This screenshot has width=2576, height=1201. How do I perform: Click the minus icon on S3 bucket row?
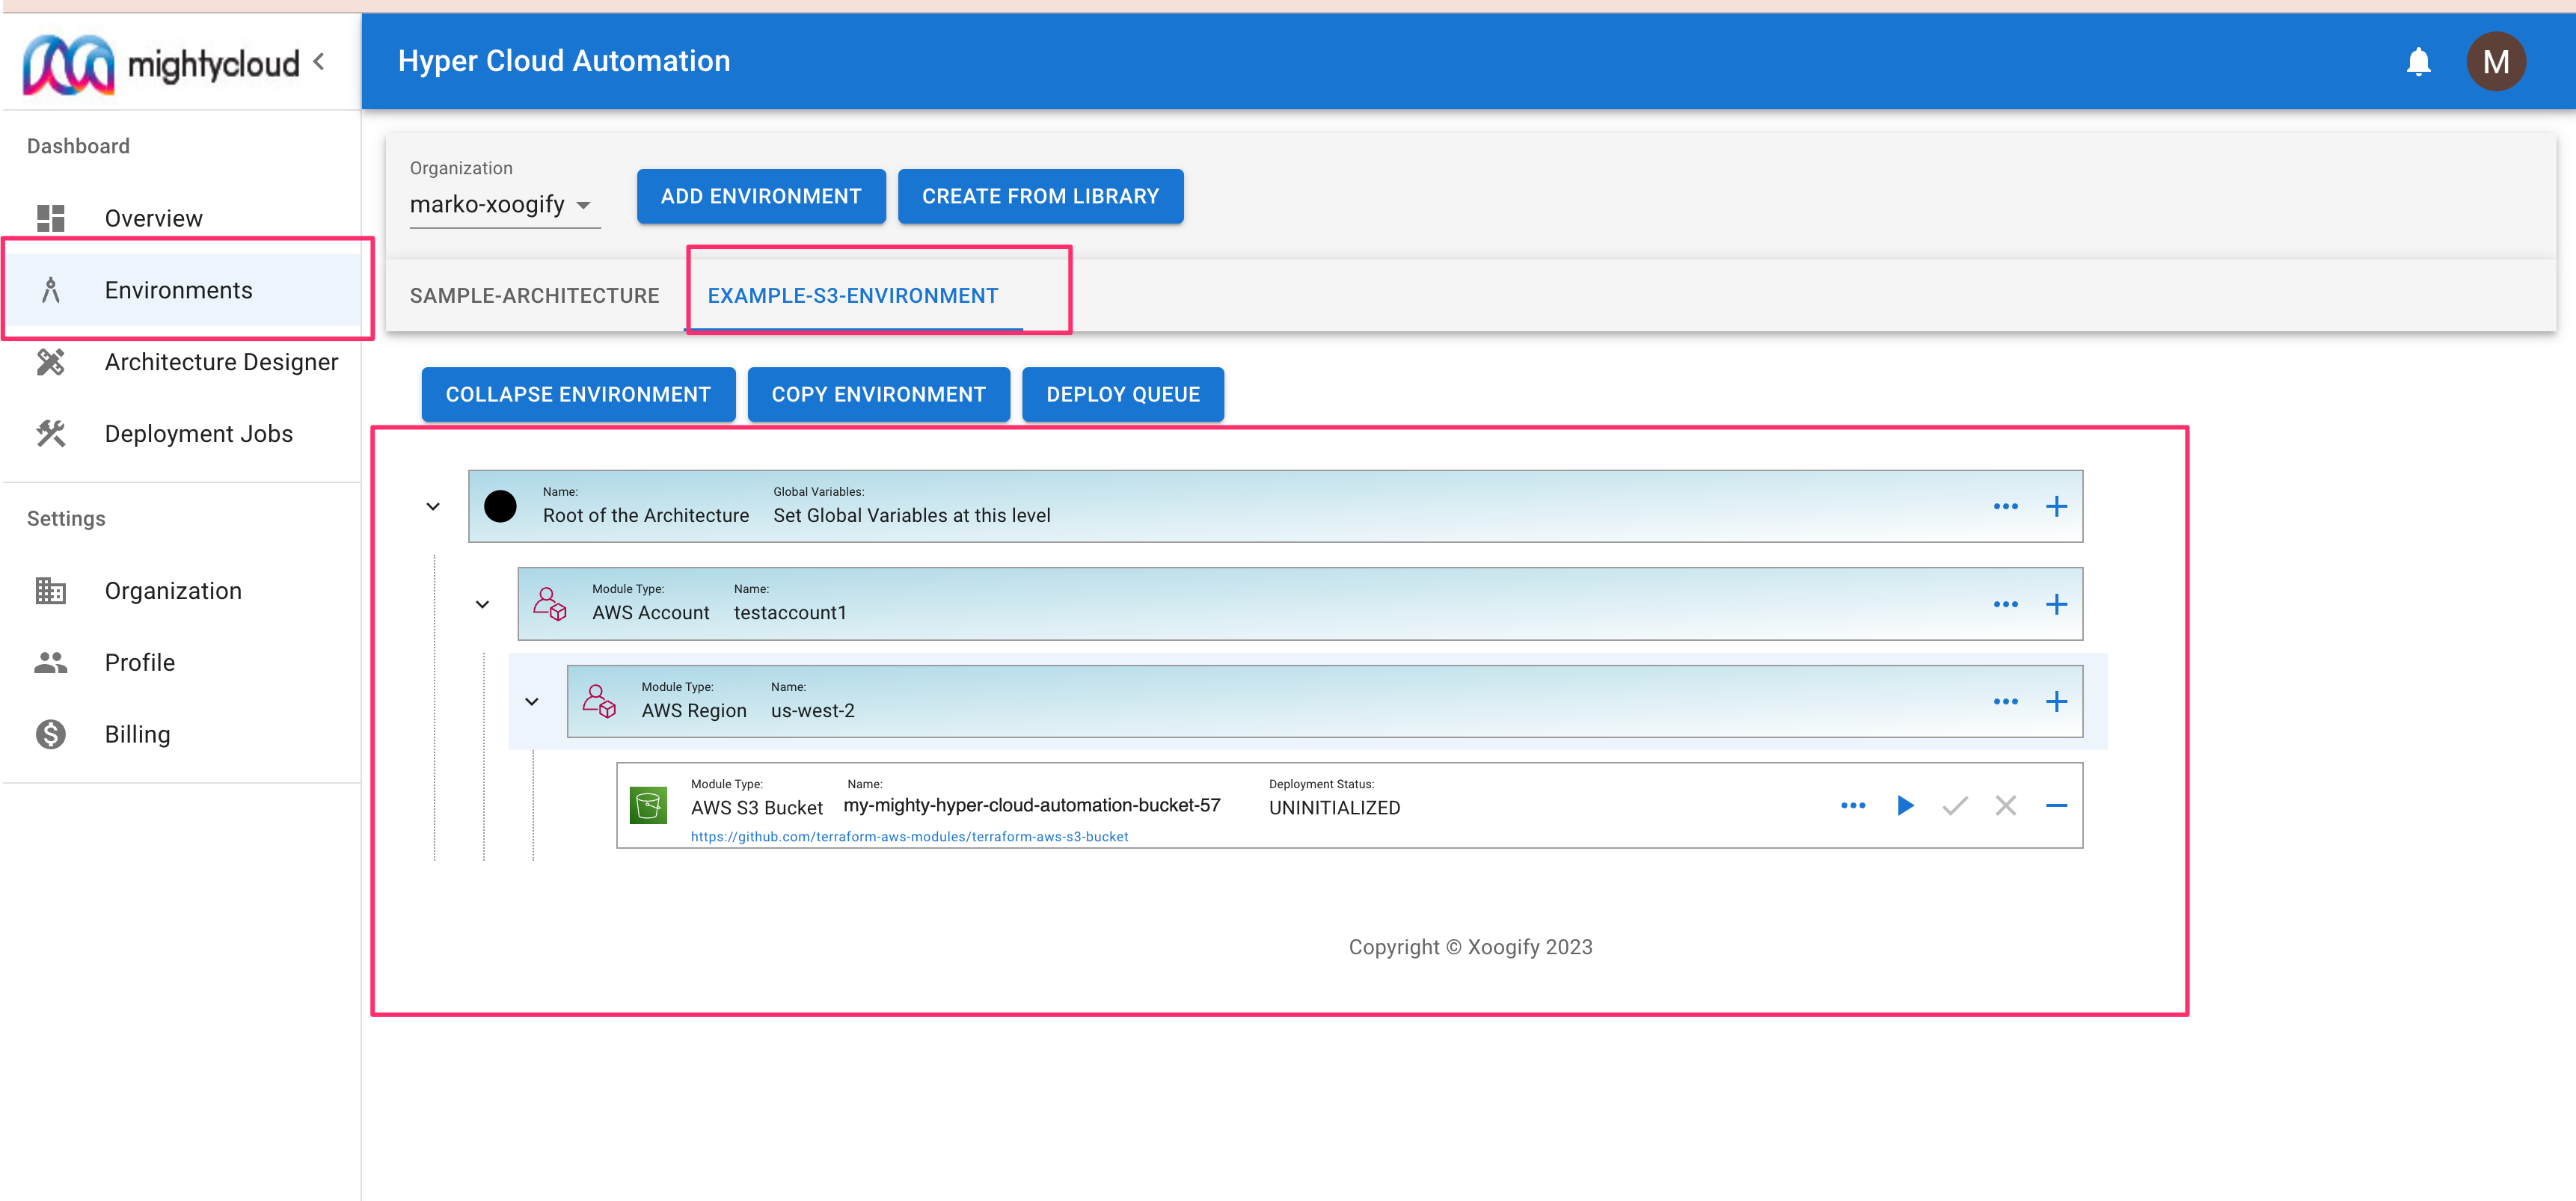pyautogui.click(x=2055, y=805)
